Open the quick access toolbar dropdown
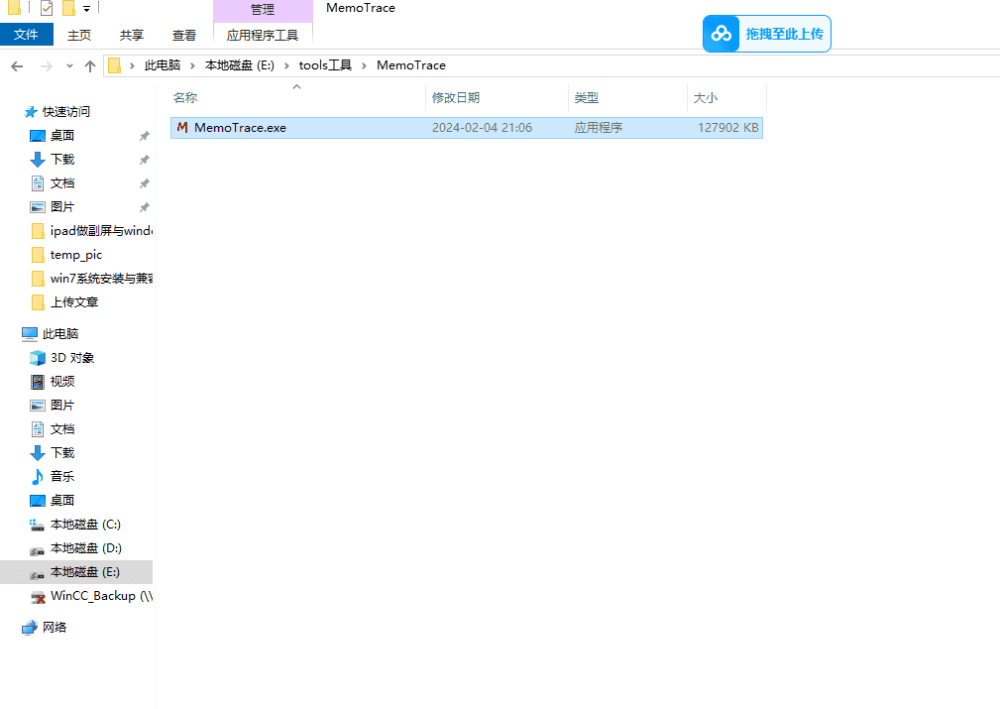Image resolution: width=1000 pixels, height=709 pixels. point(87,9)
